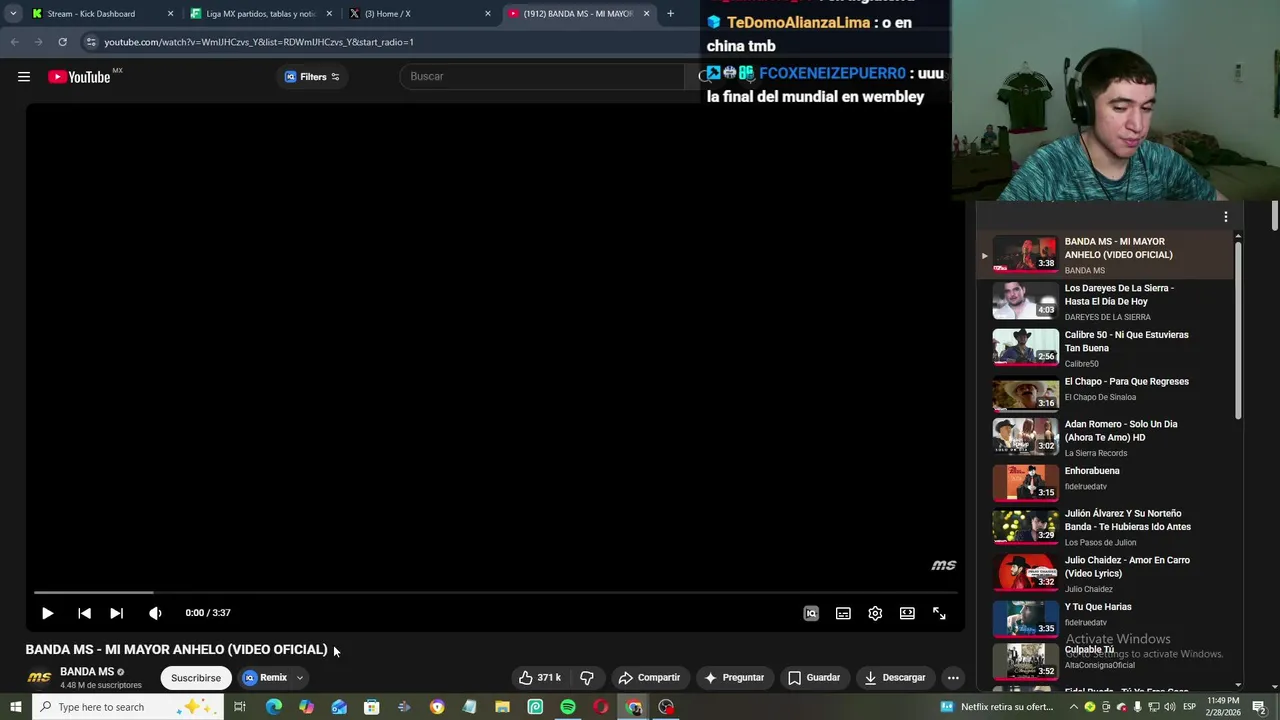Select Adan Romero Solo Un Dia video

(1104, 438)
